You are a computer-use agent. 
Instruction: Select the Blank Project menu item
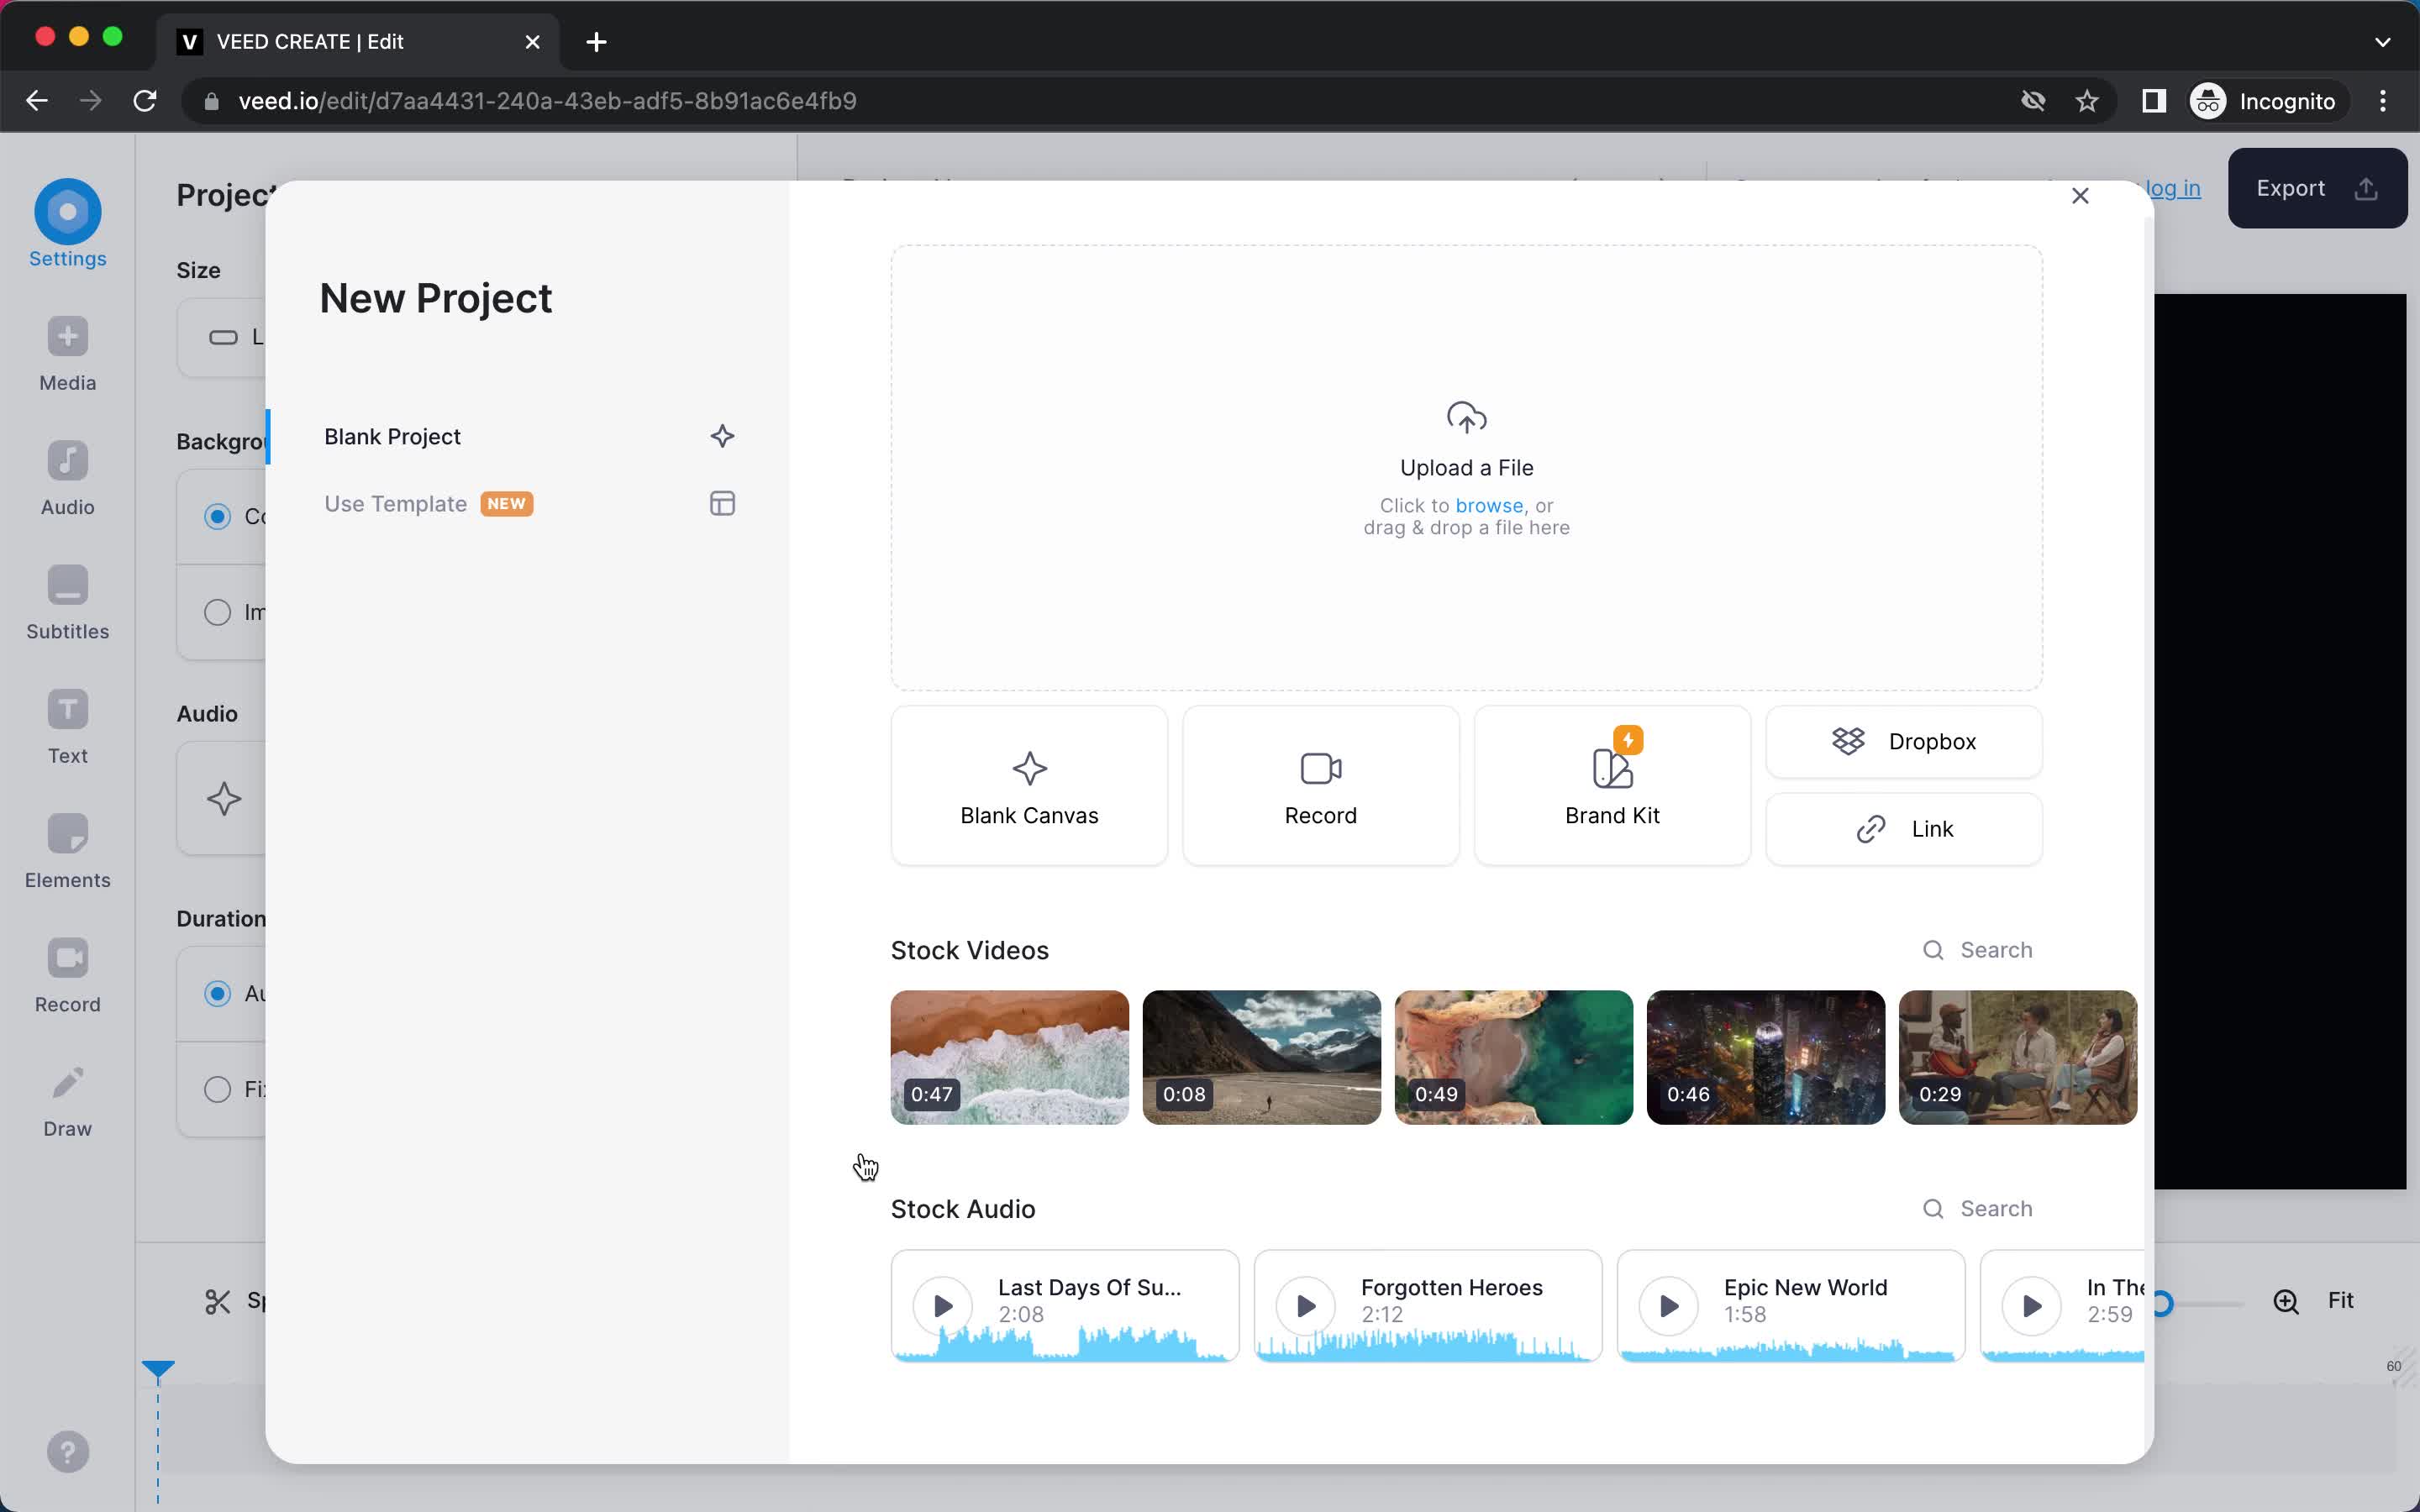pyautogui.click(x=392, y=437)
